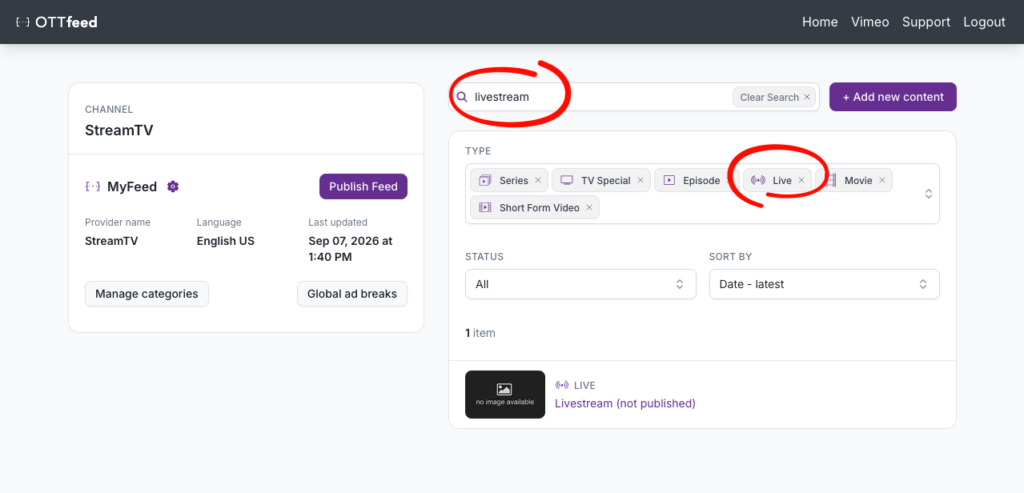Click the MyFeed braces icon
Screen dimensions: 1024x493
click(93, 187)
